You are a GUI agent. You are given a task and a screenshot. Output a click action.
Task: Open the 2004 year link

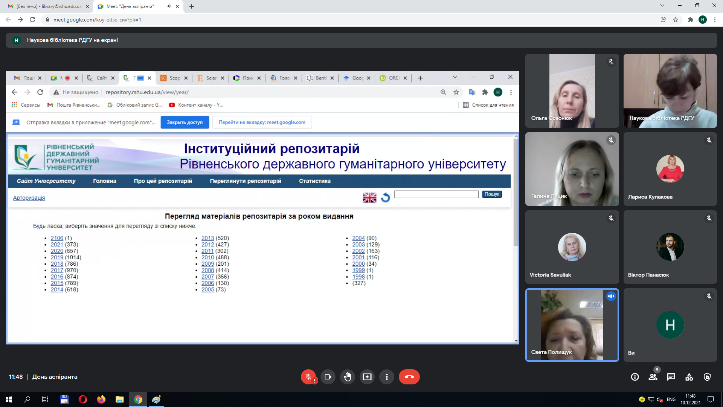click(x=358, y=238)
